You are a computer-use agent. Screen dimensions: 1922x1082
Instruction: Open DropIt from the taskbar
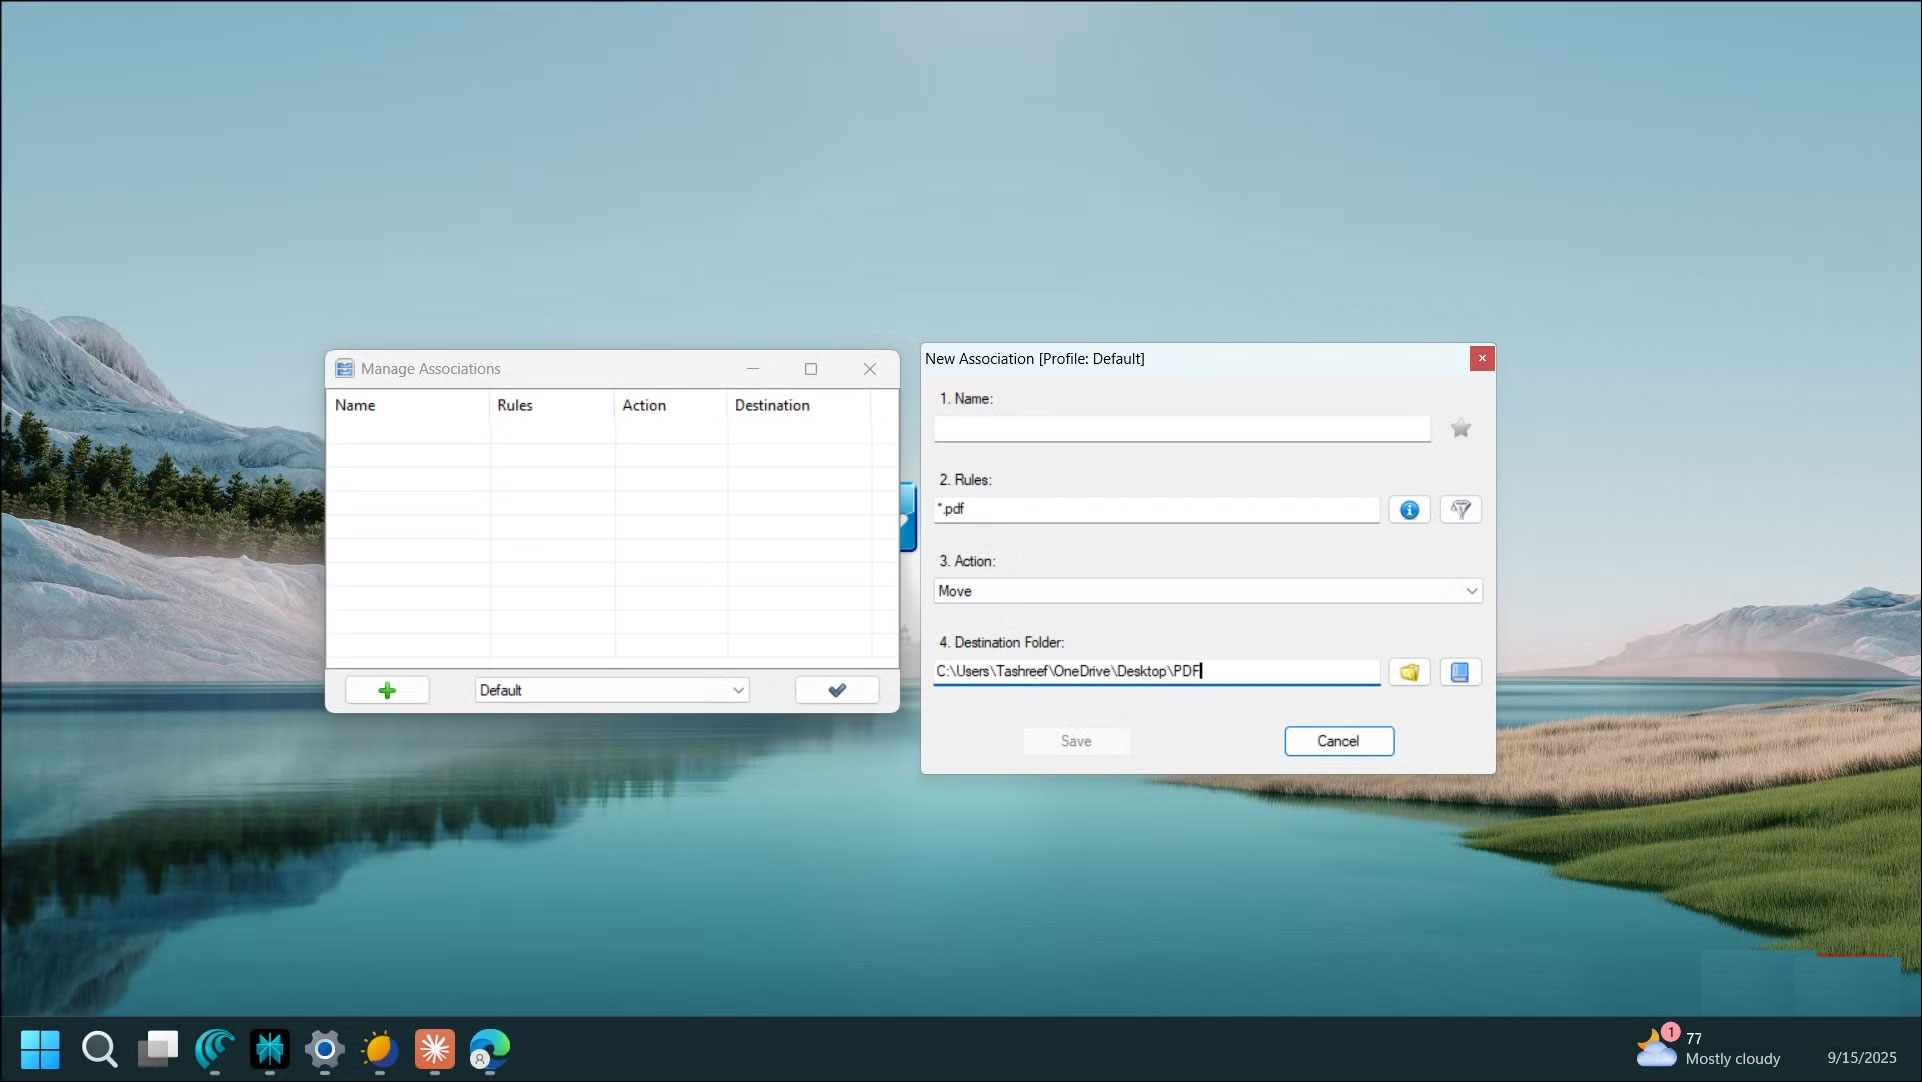point(214,1049)
